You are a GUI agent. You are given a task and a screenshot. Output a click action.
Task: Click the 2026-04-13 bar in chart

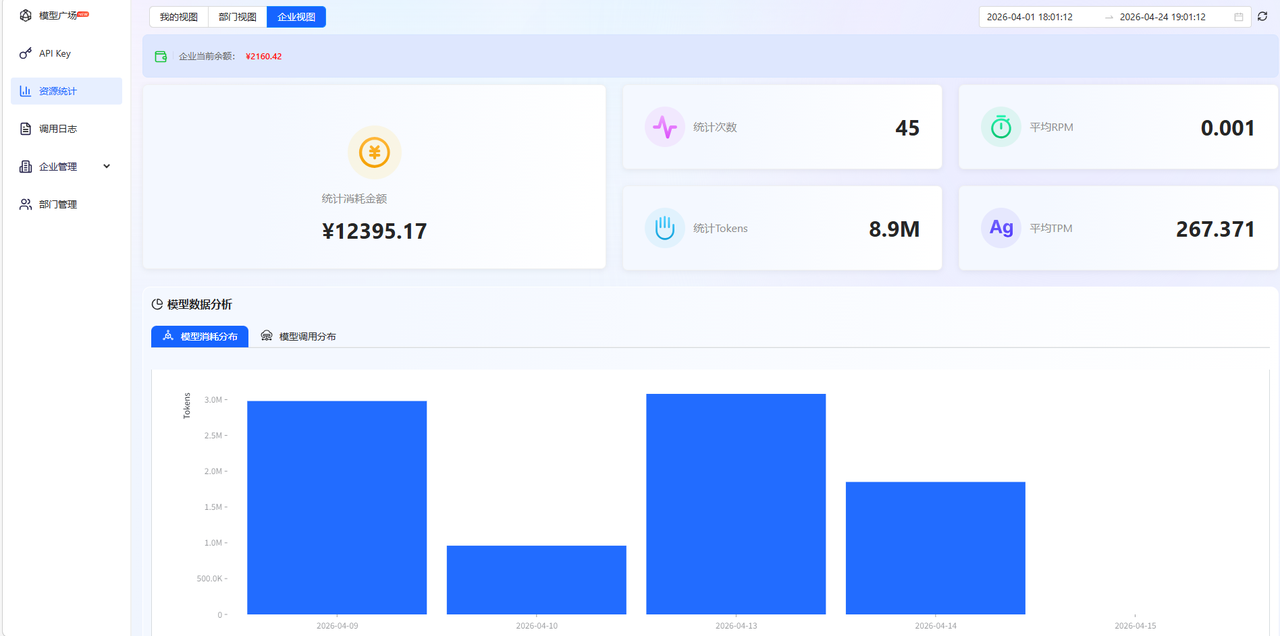click(x=736, y=504)
